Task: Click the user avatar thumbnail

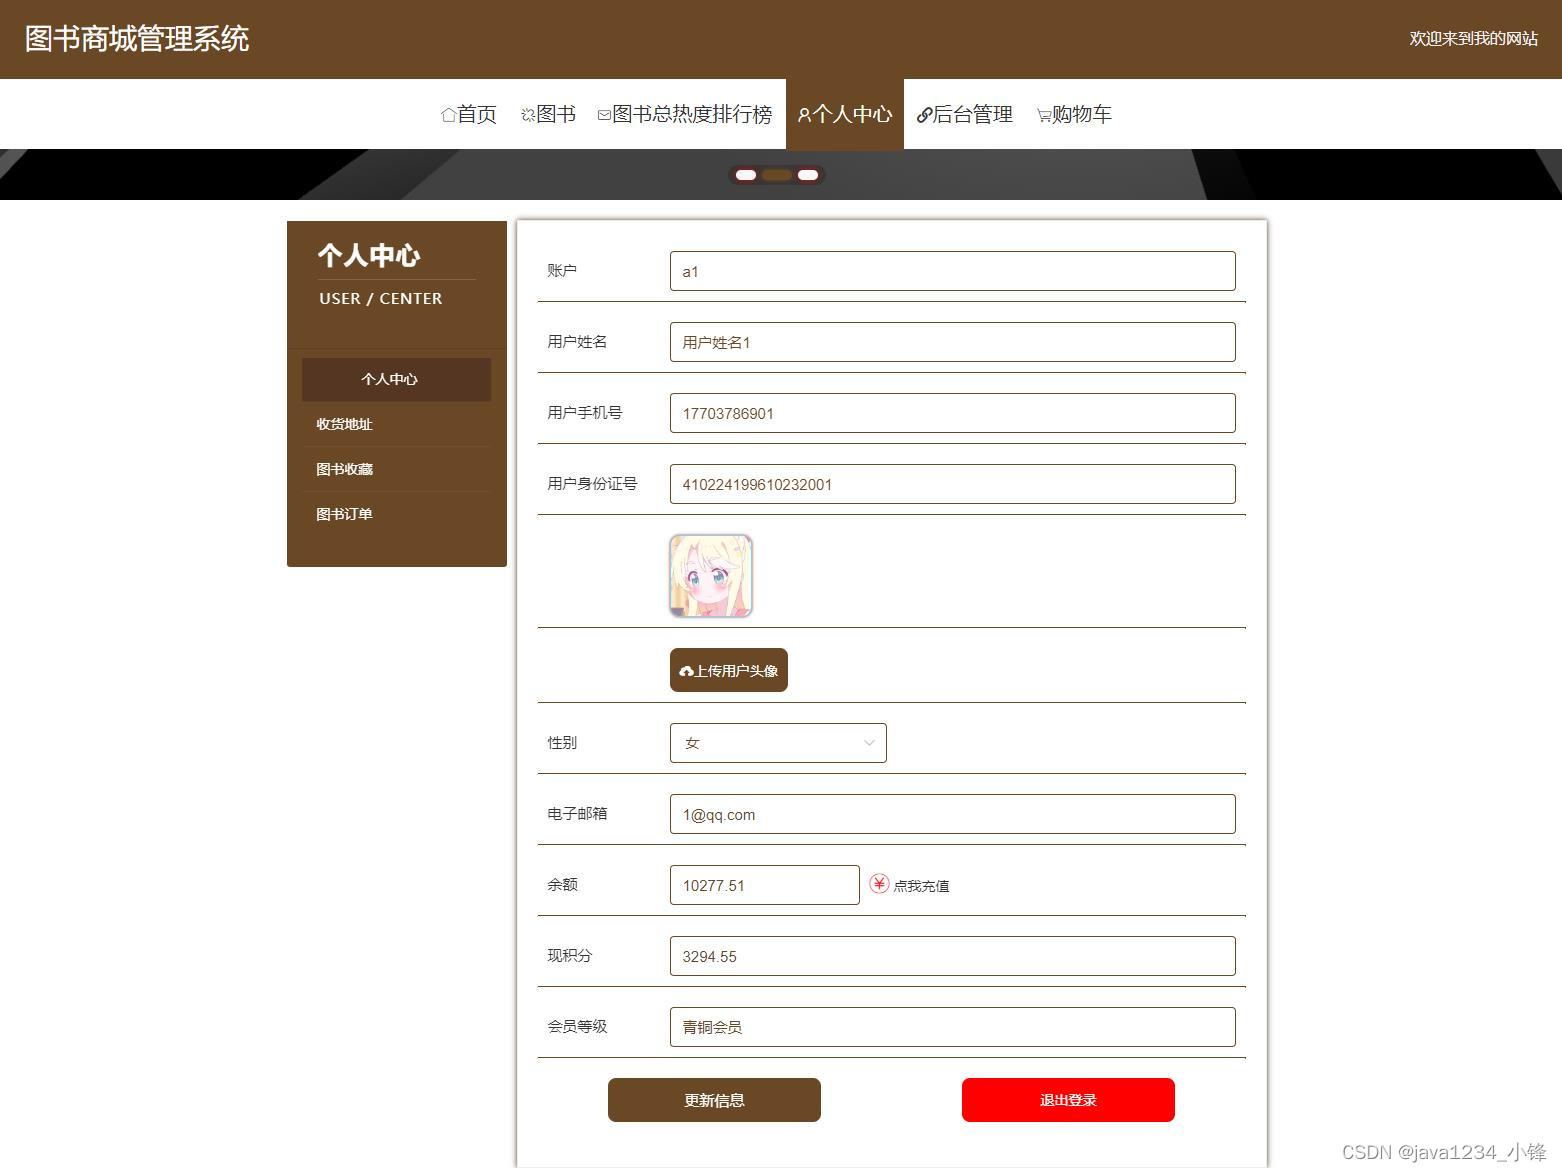Action: pyautogui.click(x=710, y=576)
